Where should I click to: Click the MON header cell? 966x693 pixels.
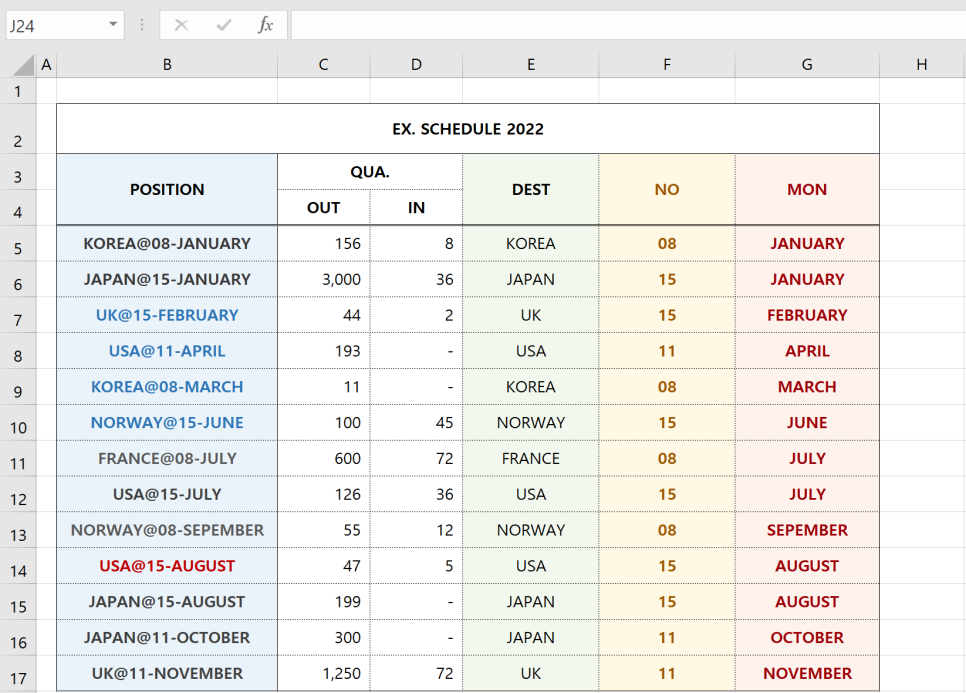pyautogui.click(x=807, y=189)
